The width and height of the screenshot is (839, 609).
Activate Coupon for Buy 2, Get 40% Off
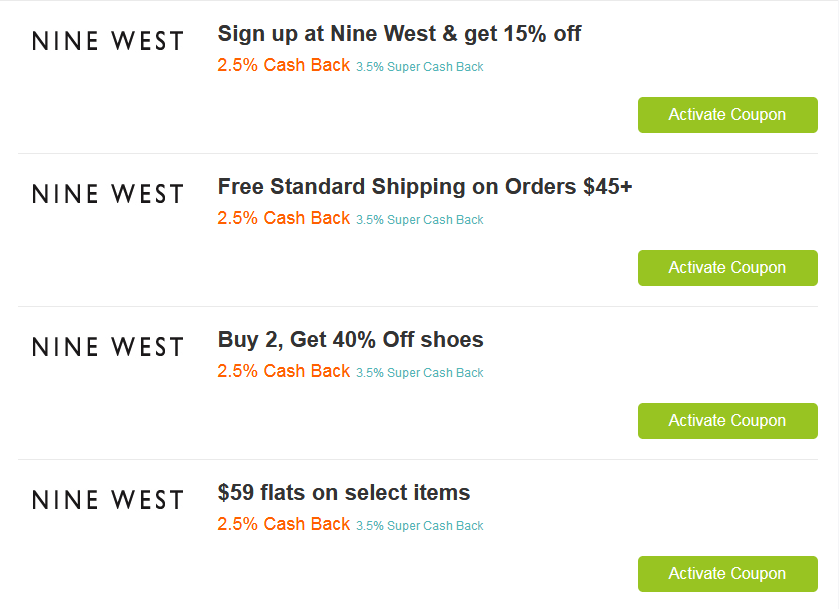point(727,421)
